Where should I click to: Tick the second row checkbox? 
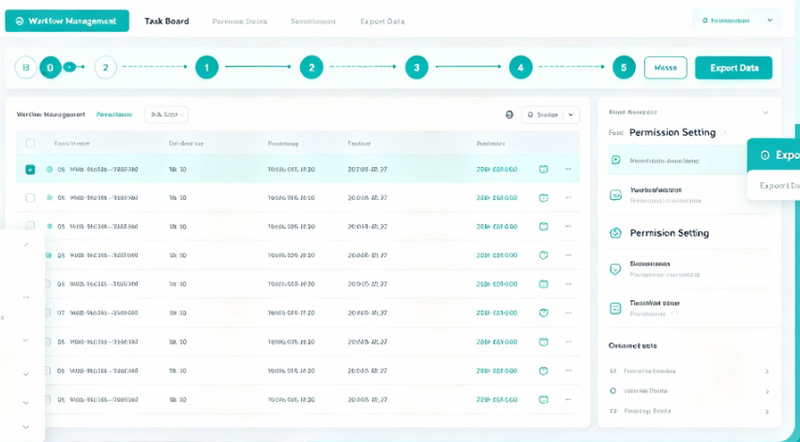coord(30,198)
